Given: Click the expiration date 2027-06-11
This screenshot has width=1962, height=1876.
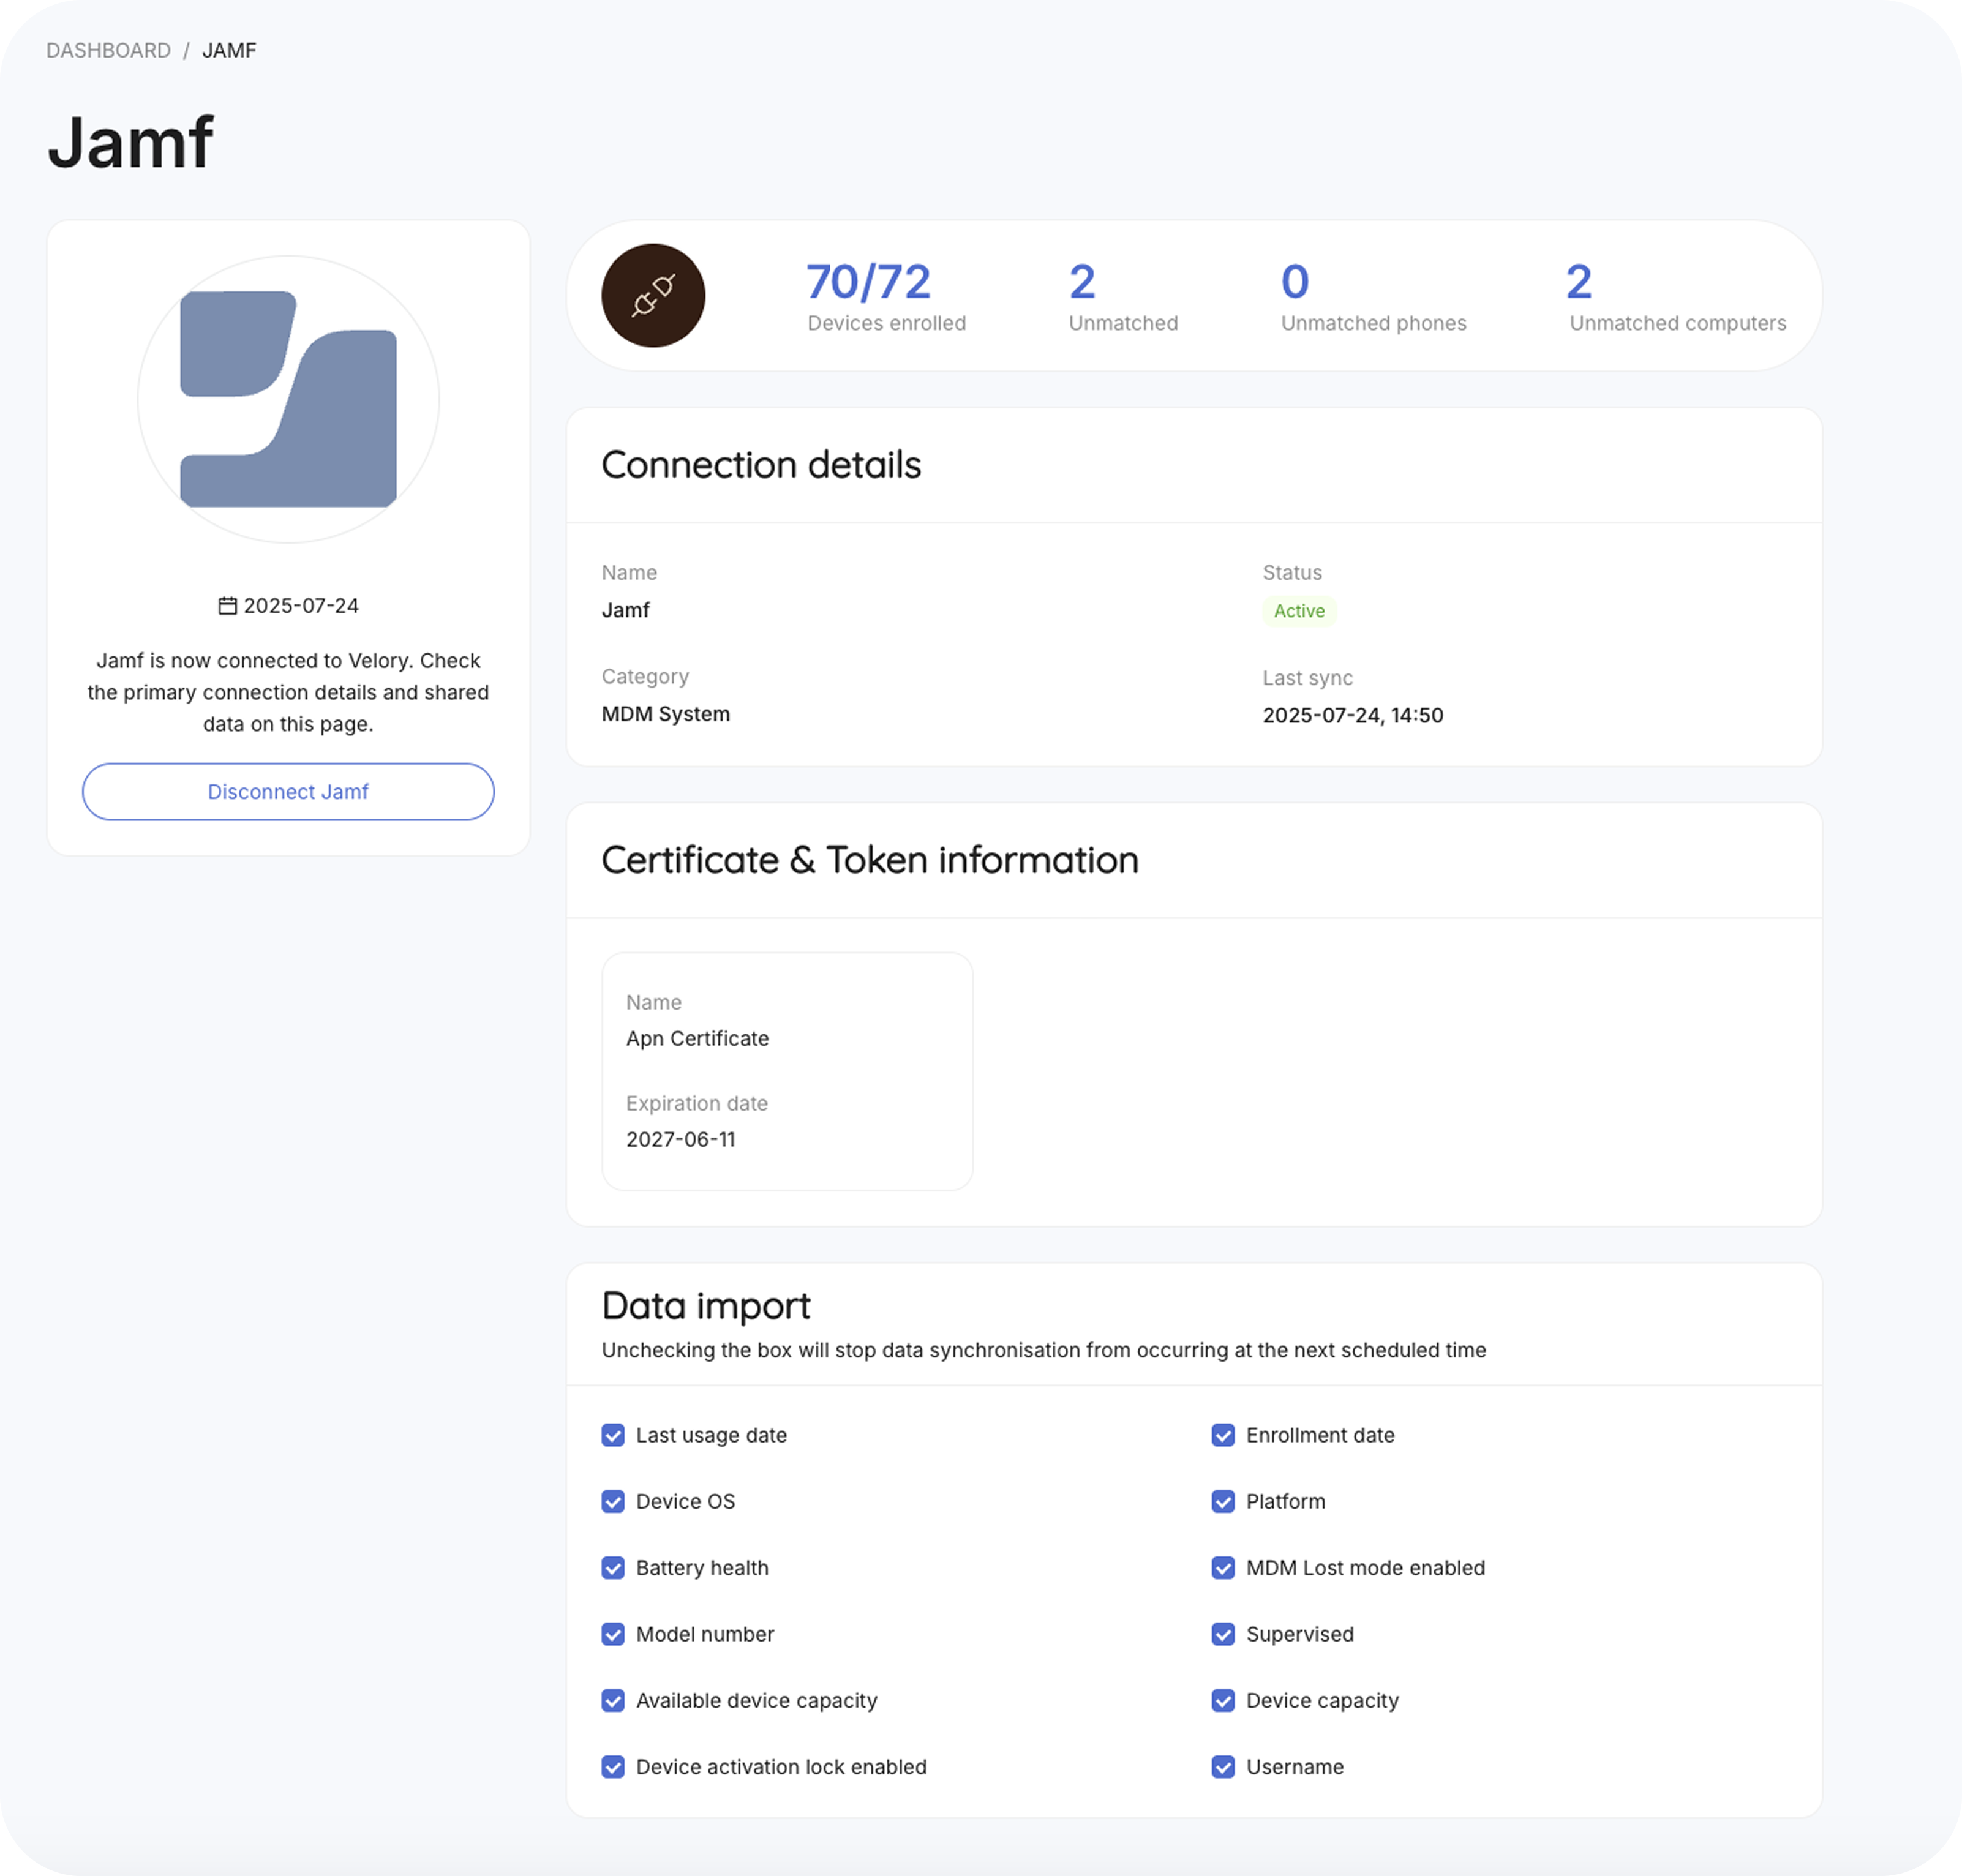Looking at the screenshot, I should [x=680, y=1139].
